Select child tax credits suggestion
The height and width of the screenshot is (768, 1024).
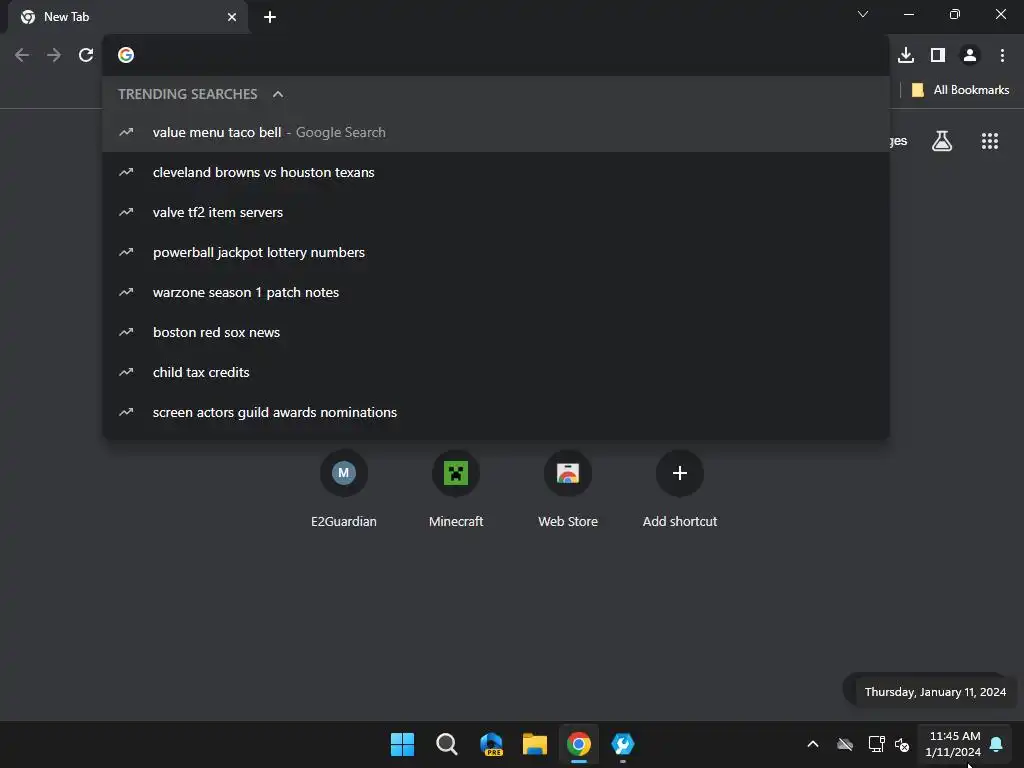496,372
